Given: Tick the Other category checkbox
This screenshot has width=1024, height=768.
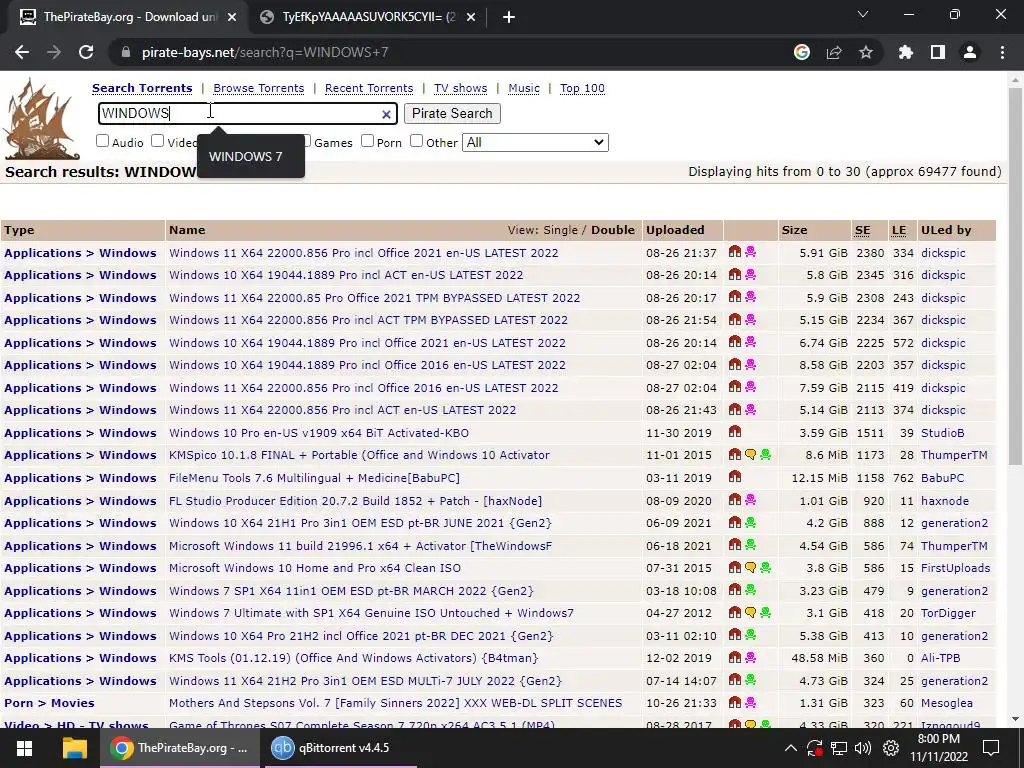Looking at the screenshot, I should [417, 141].
